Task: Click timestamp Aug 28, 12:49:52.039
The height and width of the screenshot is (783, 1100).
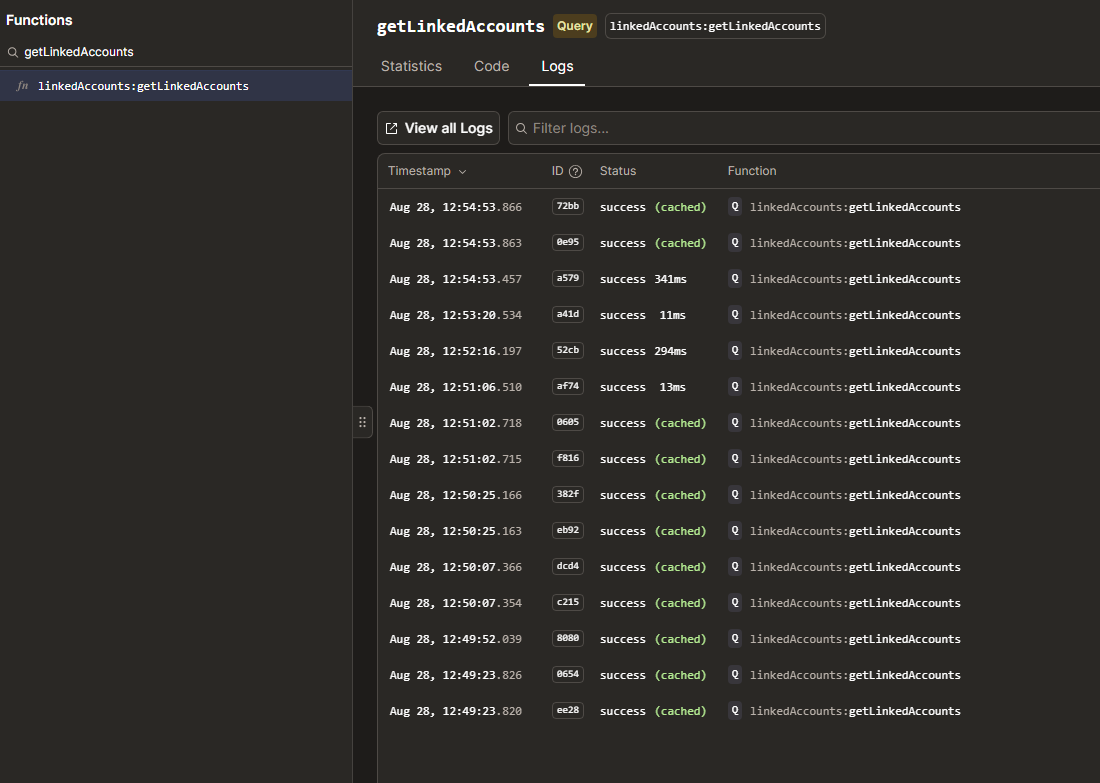Action: point(456,639)
